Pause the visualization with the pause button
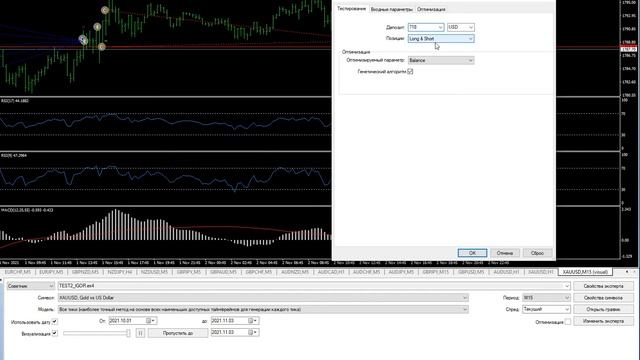640x360 pixels. 140,333
